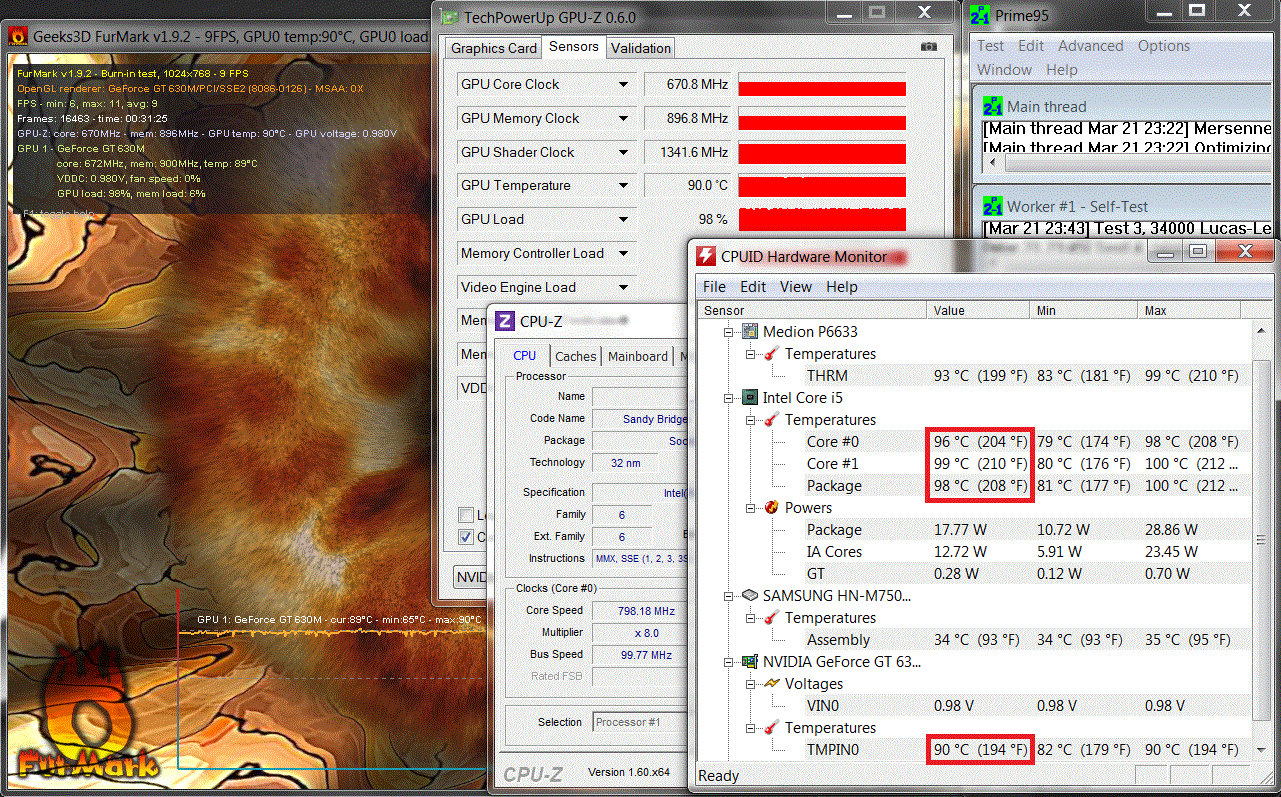The height and width of the screenshot is (797, 1281).
Task: Open the GPU Temperature sensor dropdown
Action: [624, 186]
